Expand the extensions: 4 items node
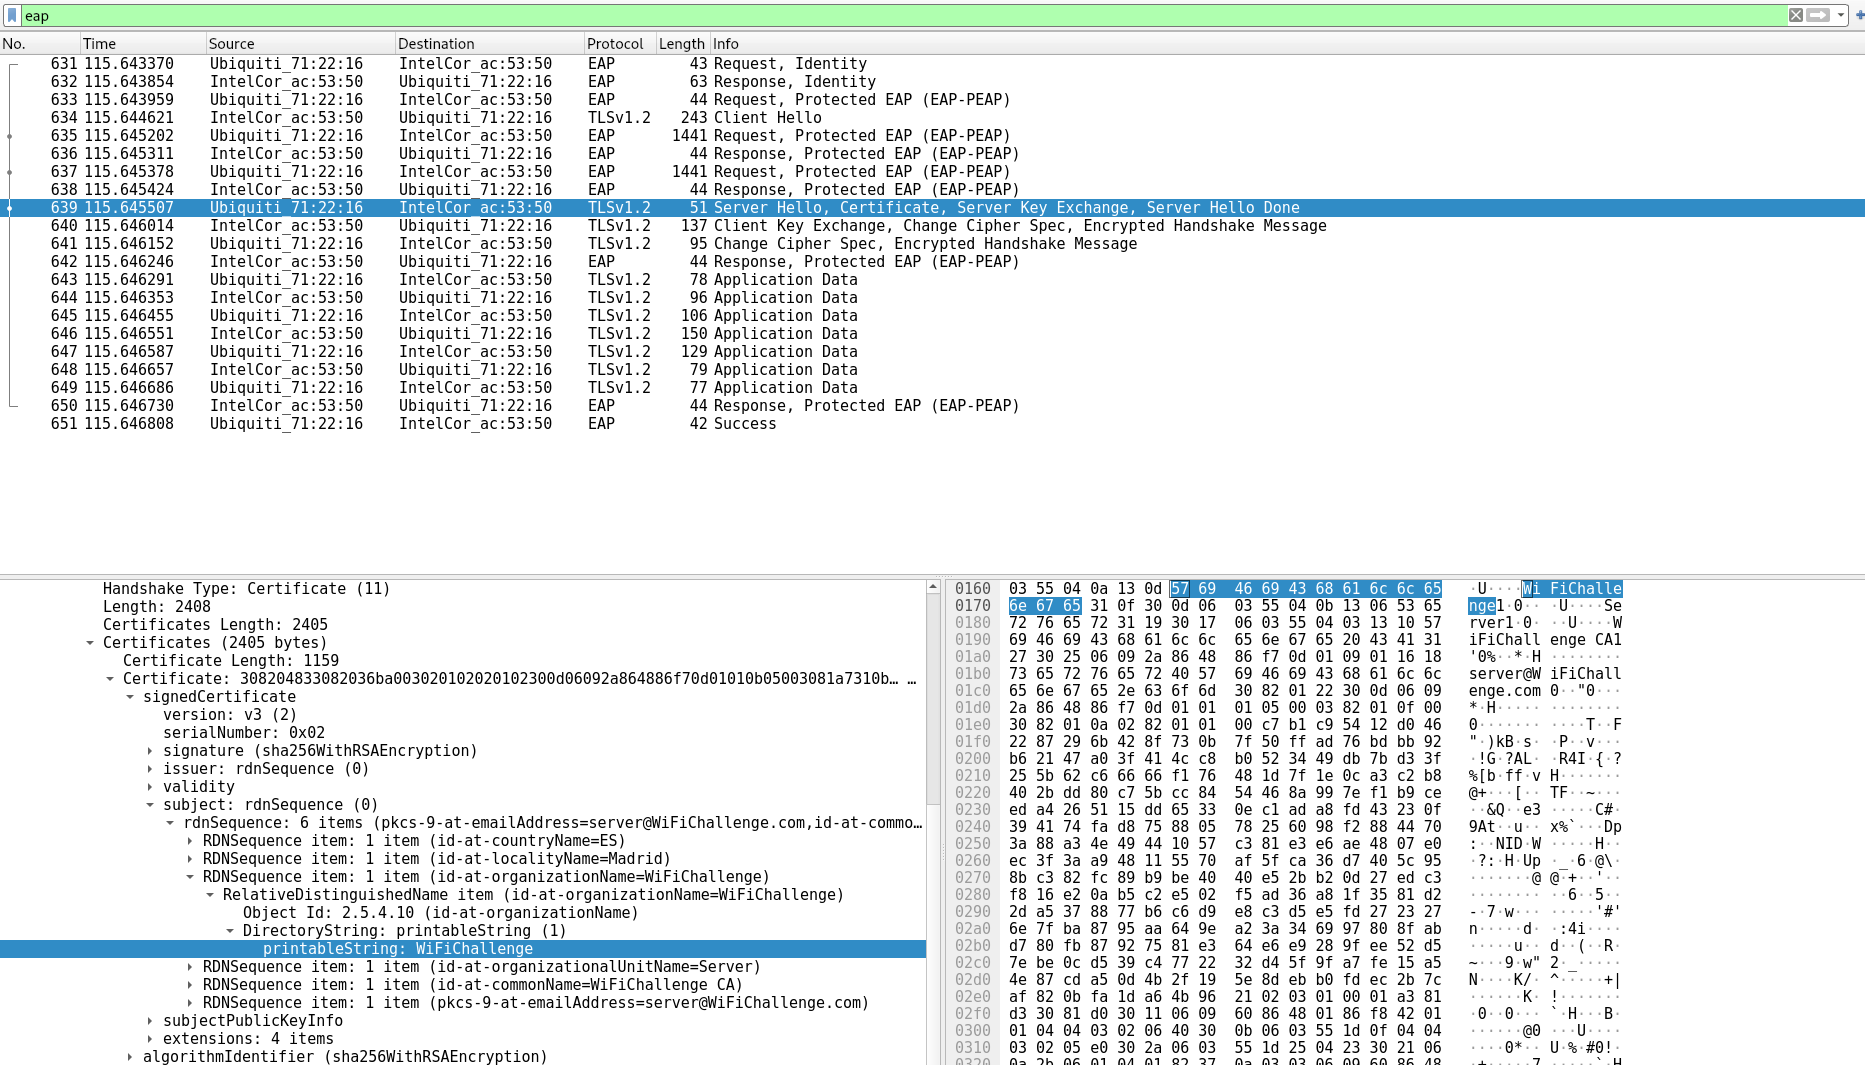 150,1039
